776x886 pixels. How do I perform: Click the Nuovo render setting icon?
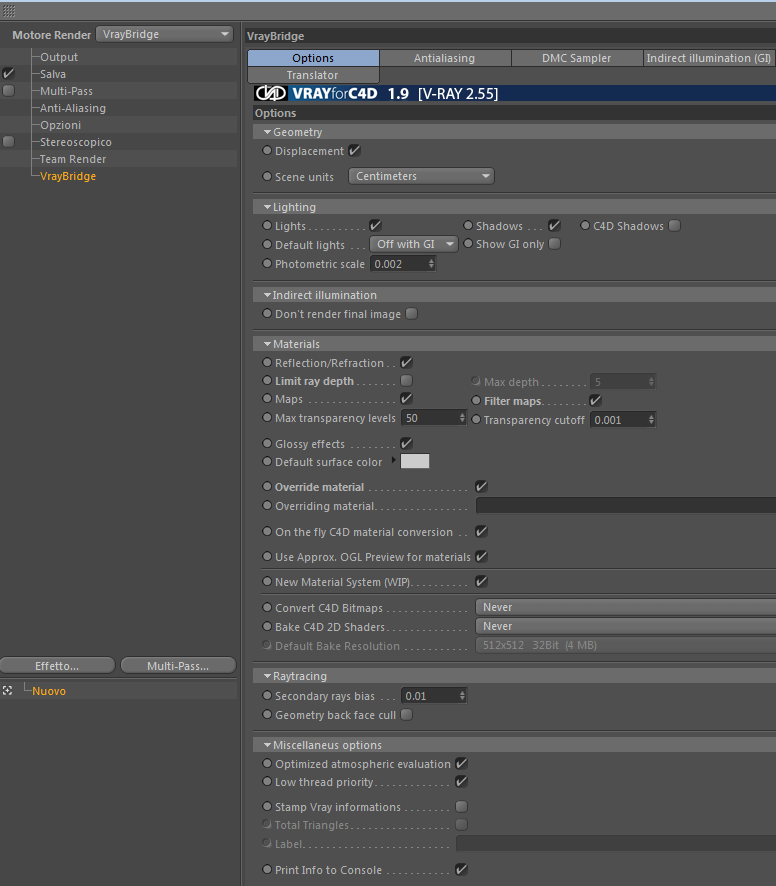[x=7, y=690]
